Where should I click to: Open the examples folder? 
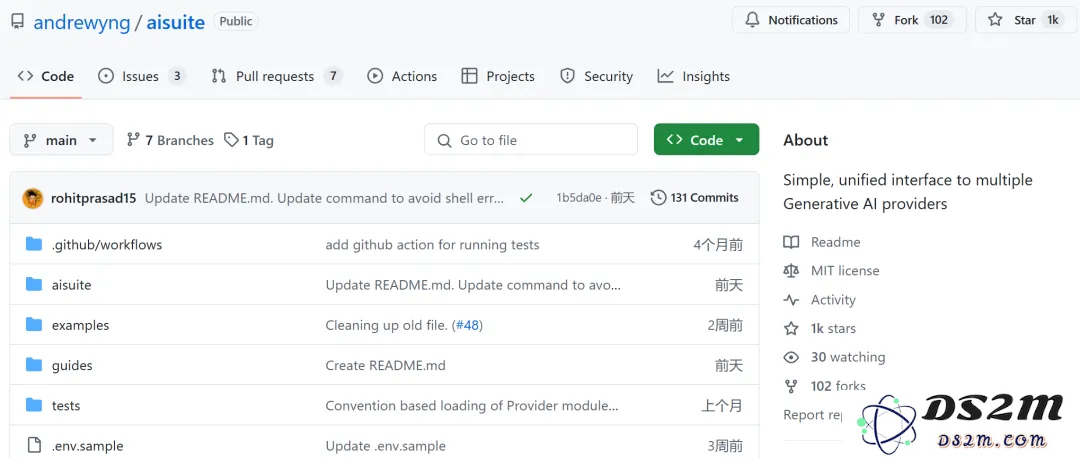(x=80, y=325)
